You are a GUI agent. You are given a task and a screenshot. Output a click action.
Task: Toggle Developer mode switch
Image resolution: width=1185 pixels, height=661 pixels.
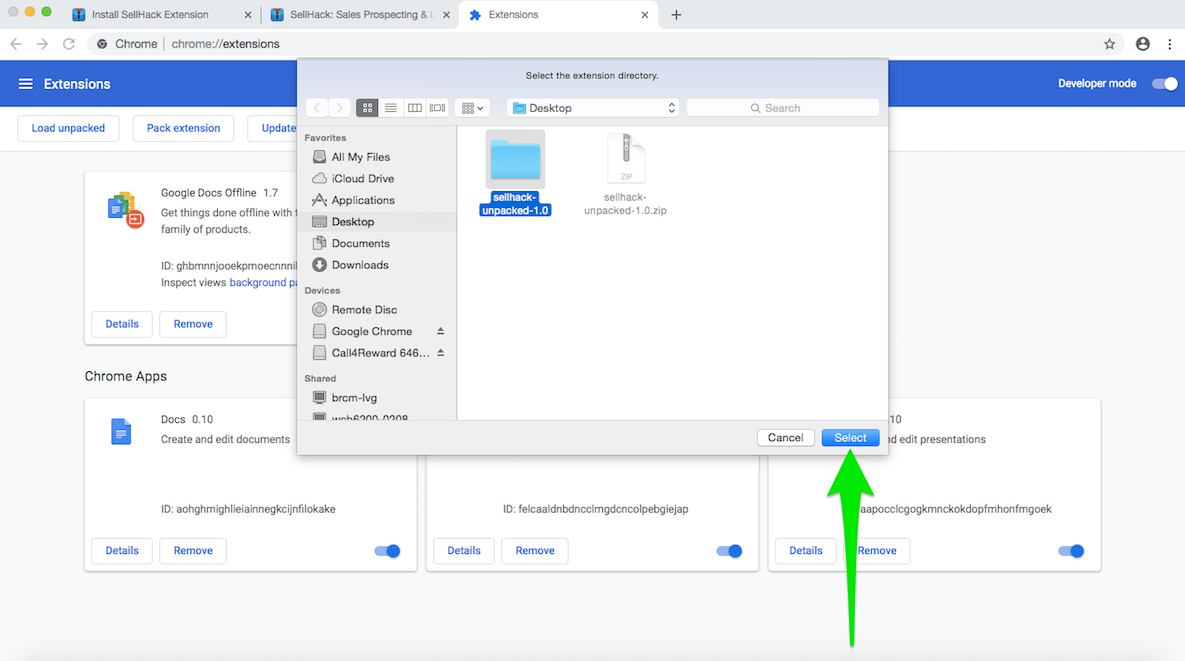click(x=1165, y=84)
